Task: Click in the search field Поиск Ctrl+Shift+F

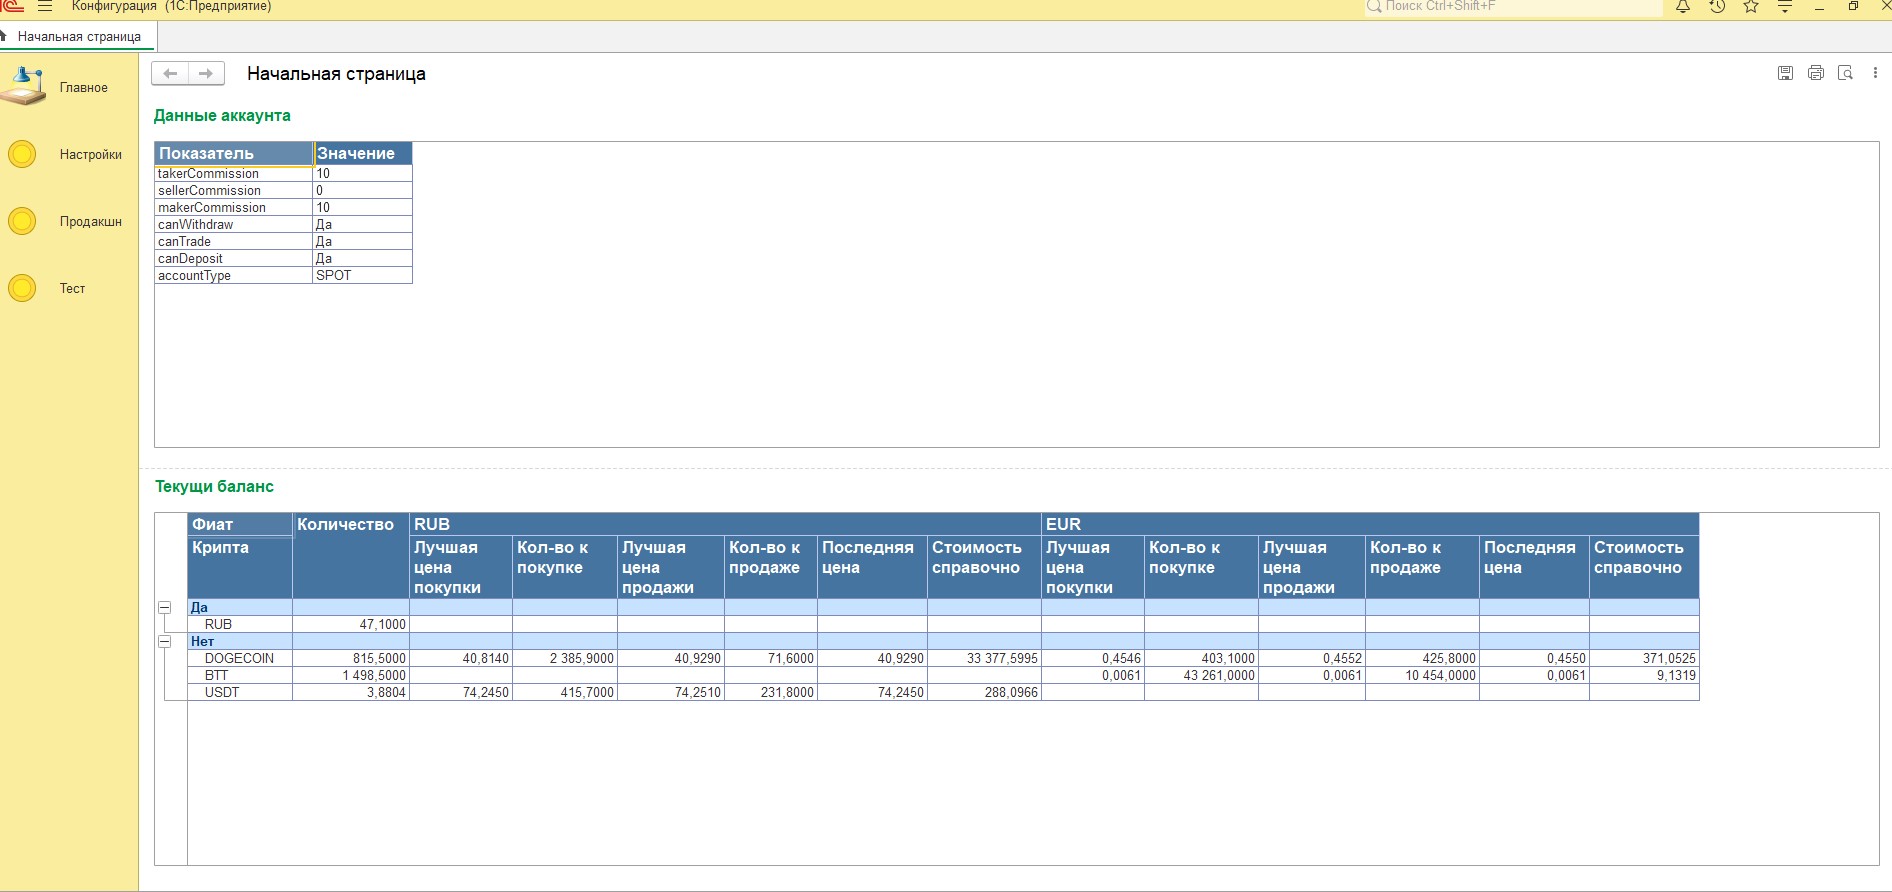Action: (1513, 6)
